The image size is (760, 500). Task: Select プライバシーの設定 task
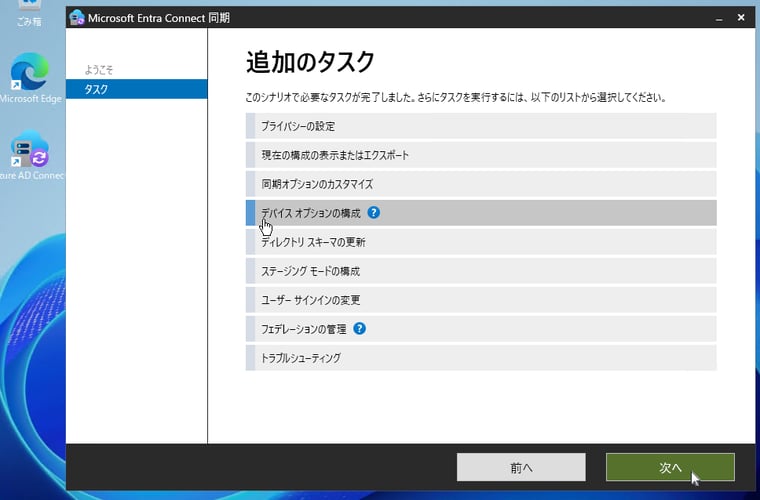click(x=481, y=126)
